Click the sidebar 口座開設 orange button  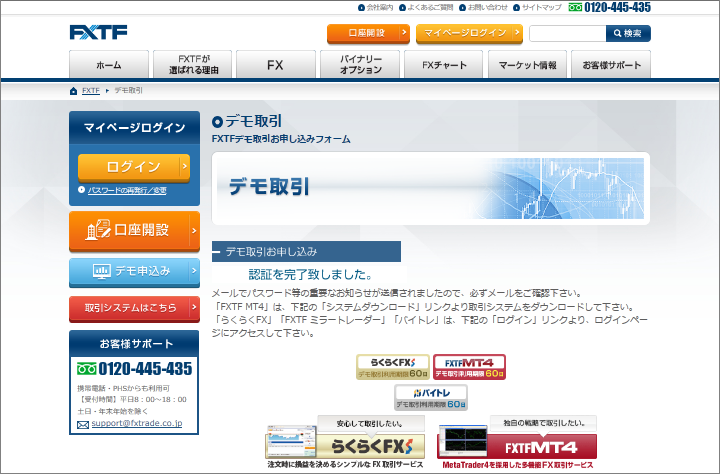click(135, 231)
